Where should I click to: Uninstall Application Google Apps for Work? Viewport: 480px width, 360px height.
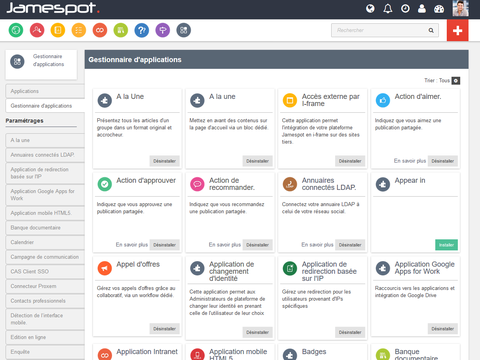[443, 329]
